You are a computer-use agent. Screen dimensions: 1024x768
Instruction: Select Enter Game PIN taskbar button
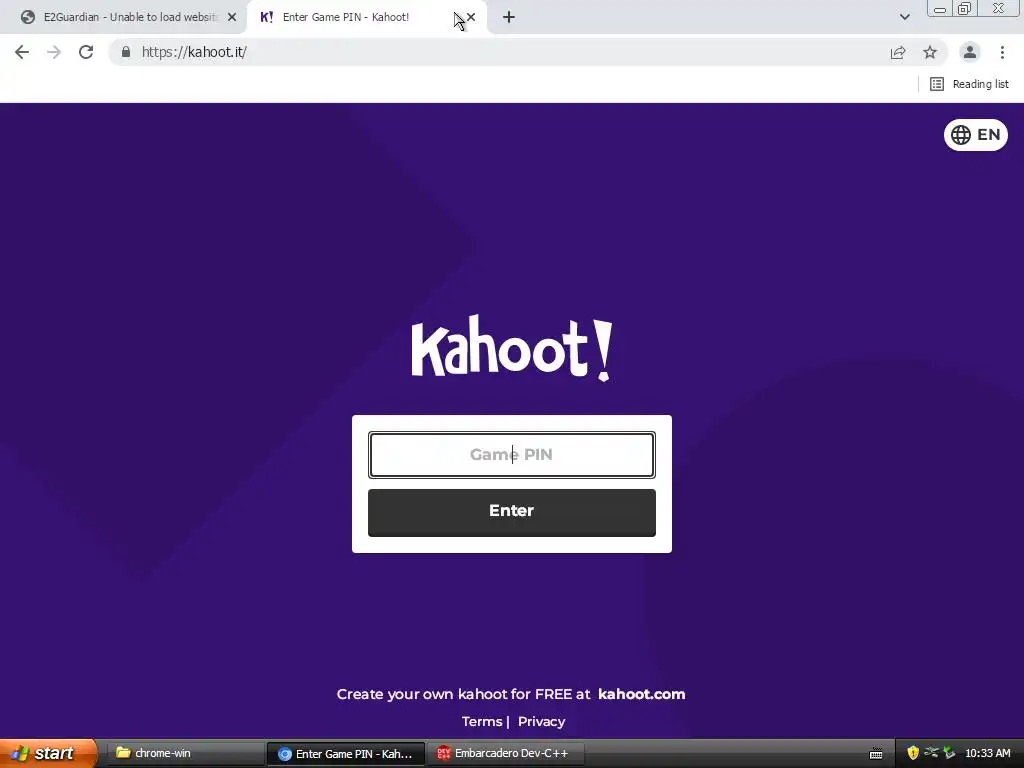(346, 754)
